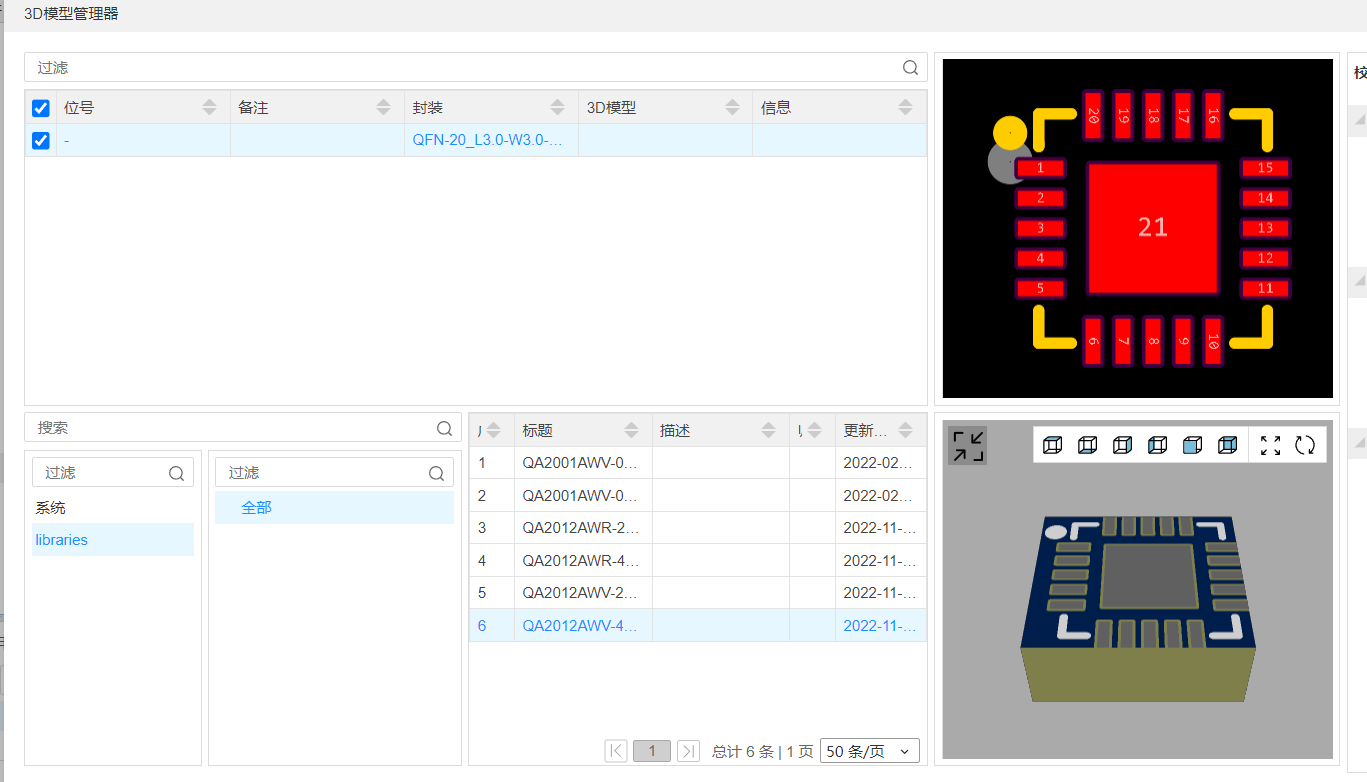Go to page 1 in pagination

coord(652,751)
